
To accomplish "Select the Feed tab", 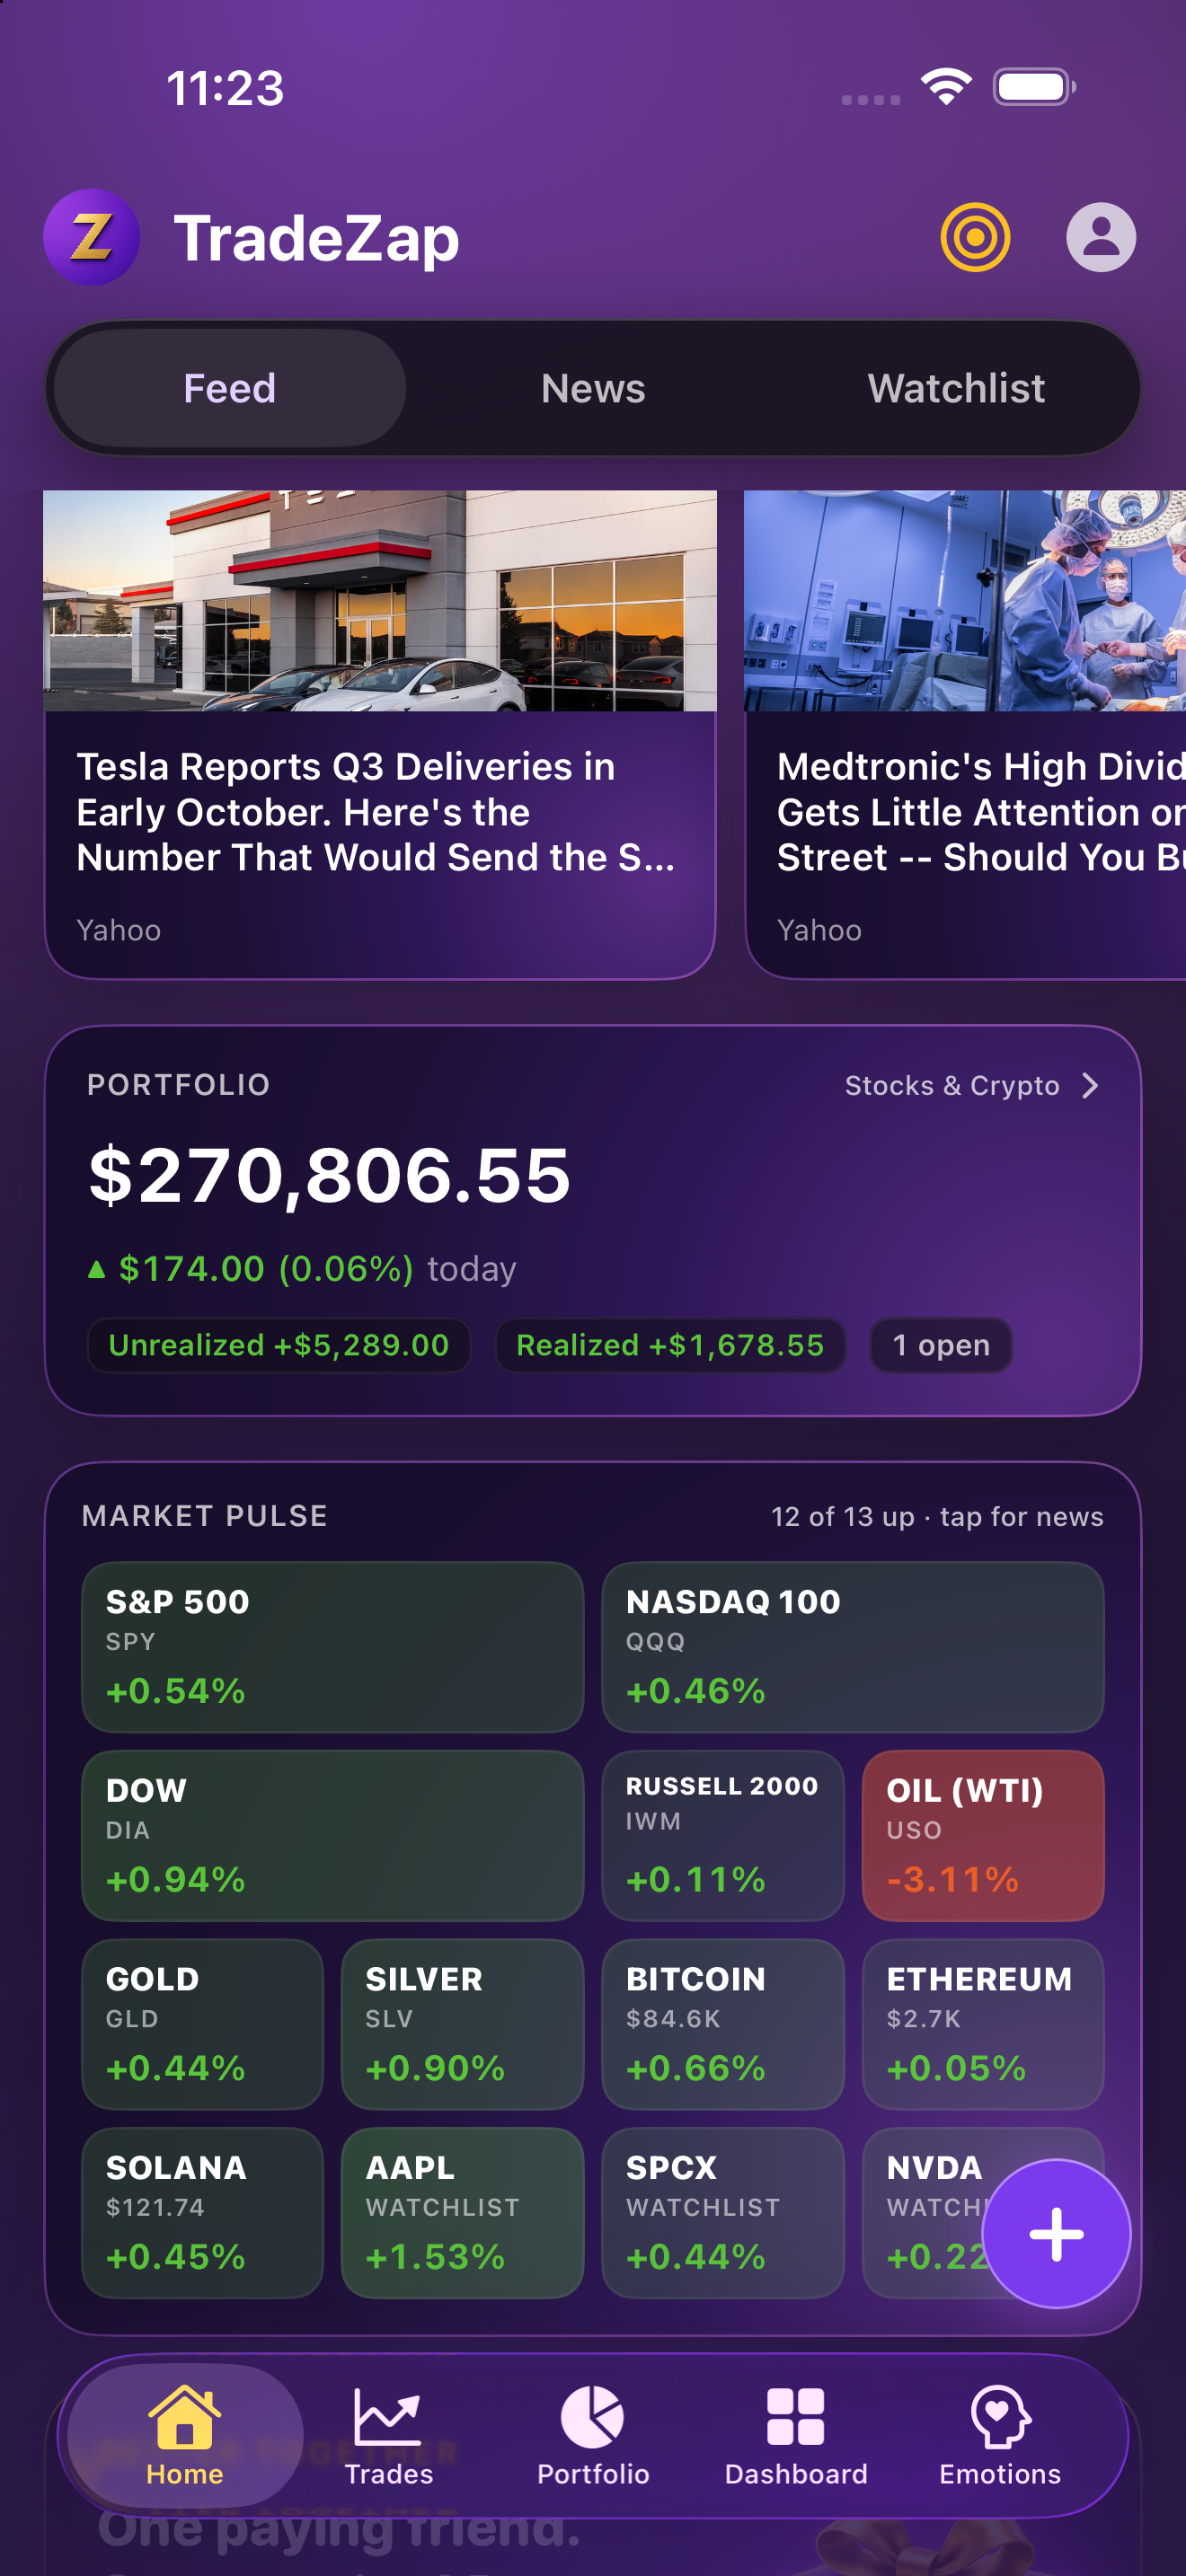I will (229, 388).
